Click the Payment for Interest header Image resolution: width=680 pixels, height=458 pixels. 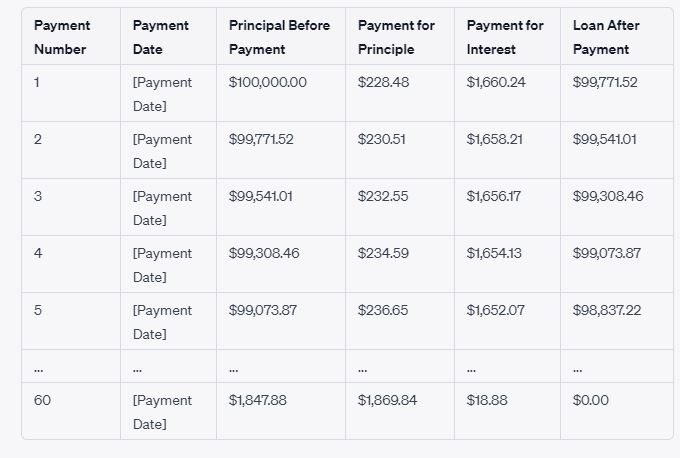pos(505,37)
